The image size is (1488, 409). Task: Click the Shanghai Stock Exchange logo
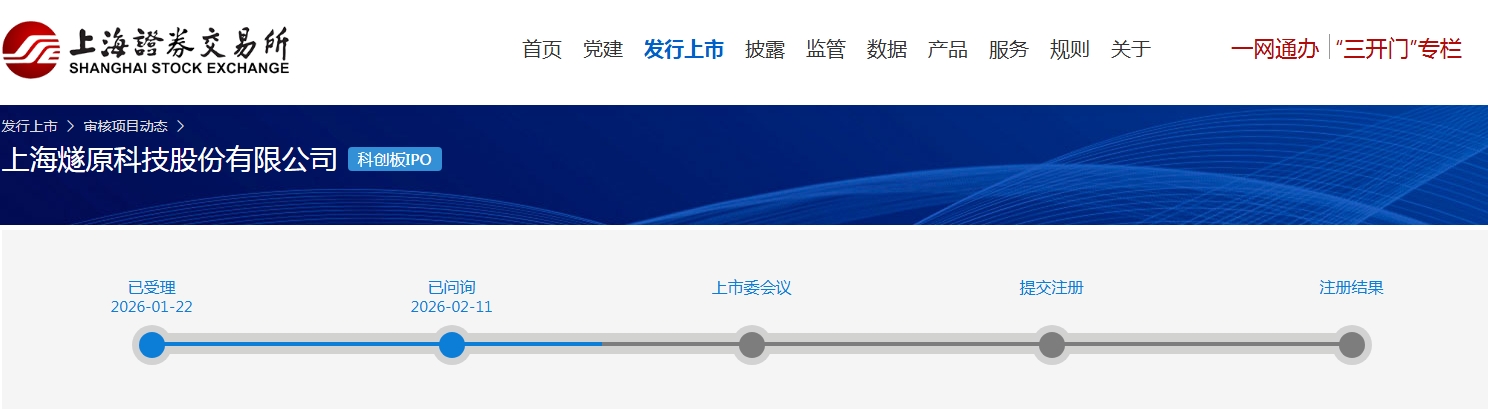pyautogui.click(x=146, y=50)
